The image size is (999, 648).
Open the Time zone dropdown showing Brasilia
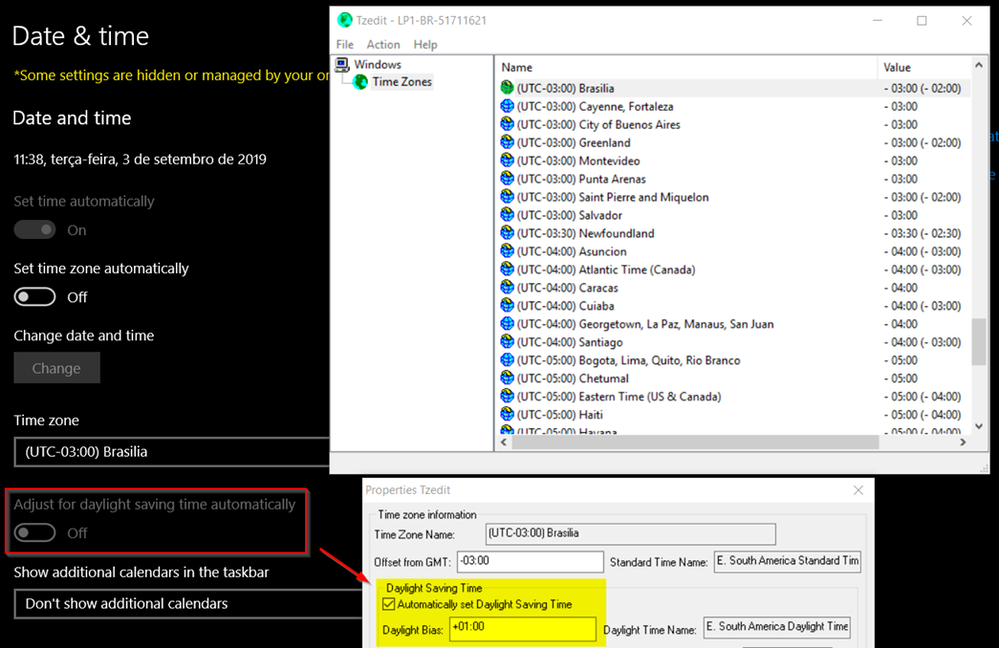(172, 452)
